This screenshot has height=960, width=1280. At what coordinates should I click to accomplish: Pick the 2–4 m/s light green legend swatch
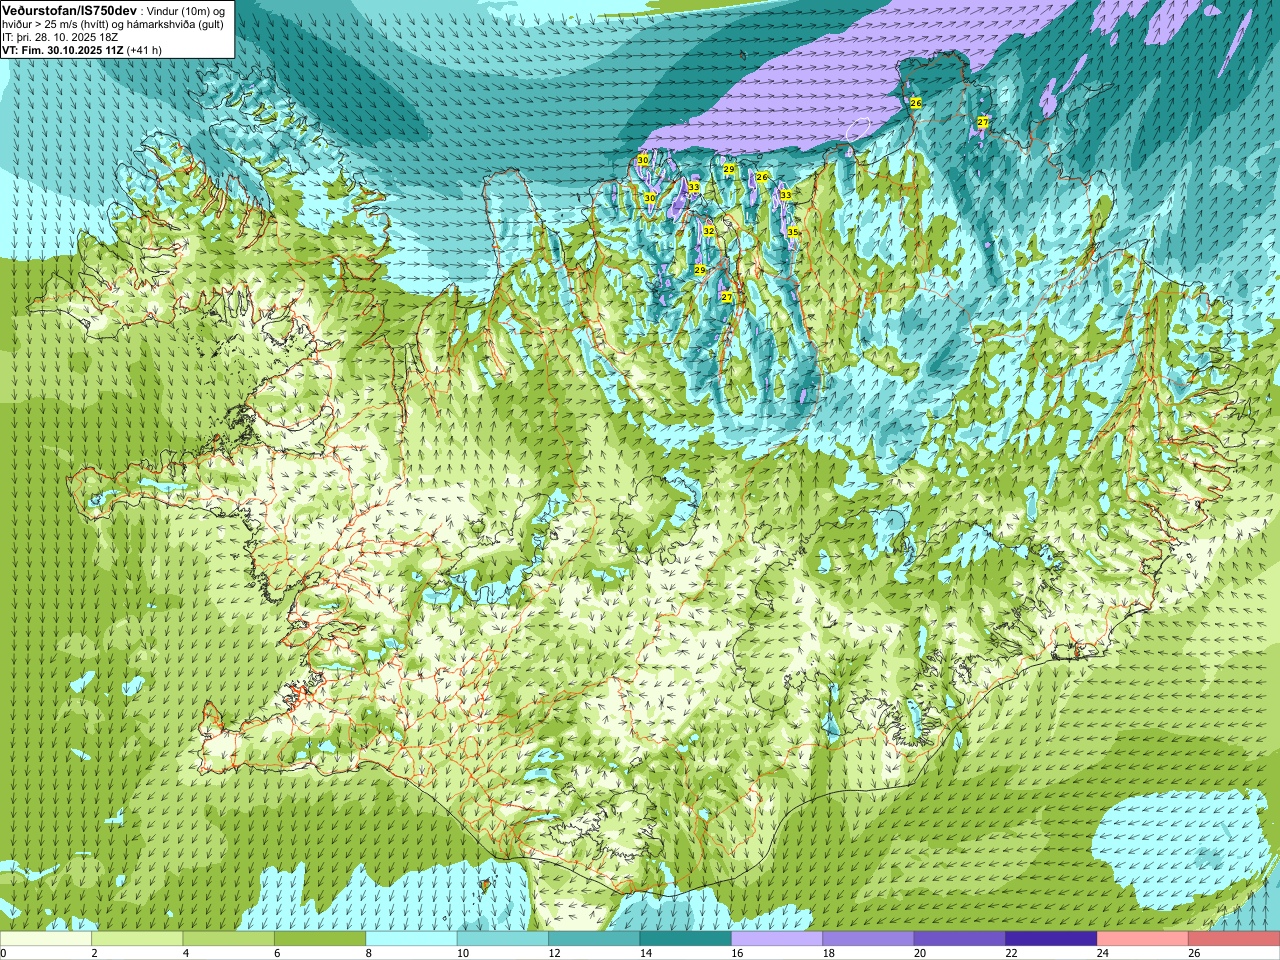pyautogui.click(x=137, y=939)
